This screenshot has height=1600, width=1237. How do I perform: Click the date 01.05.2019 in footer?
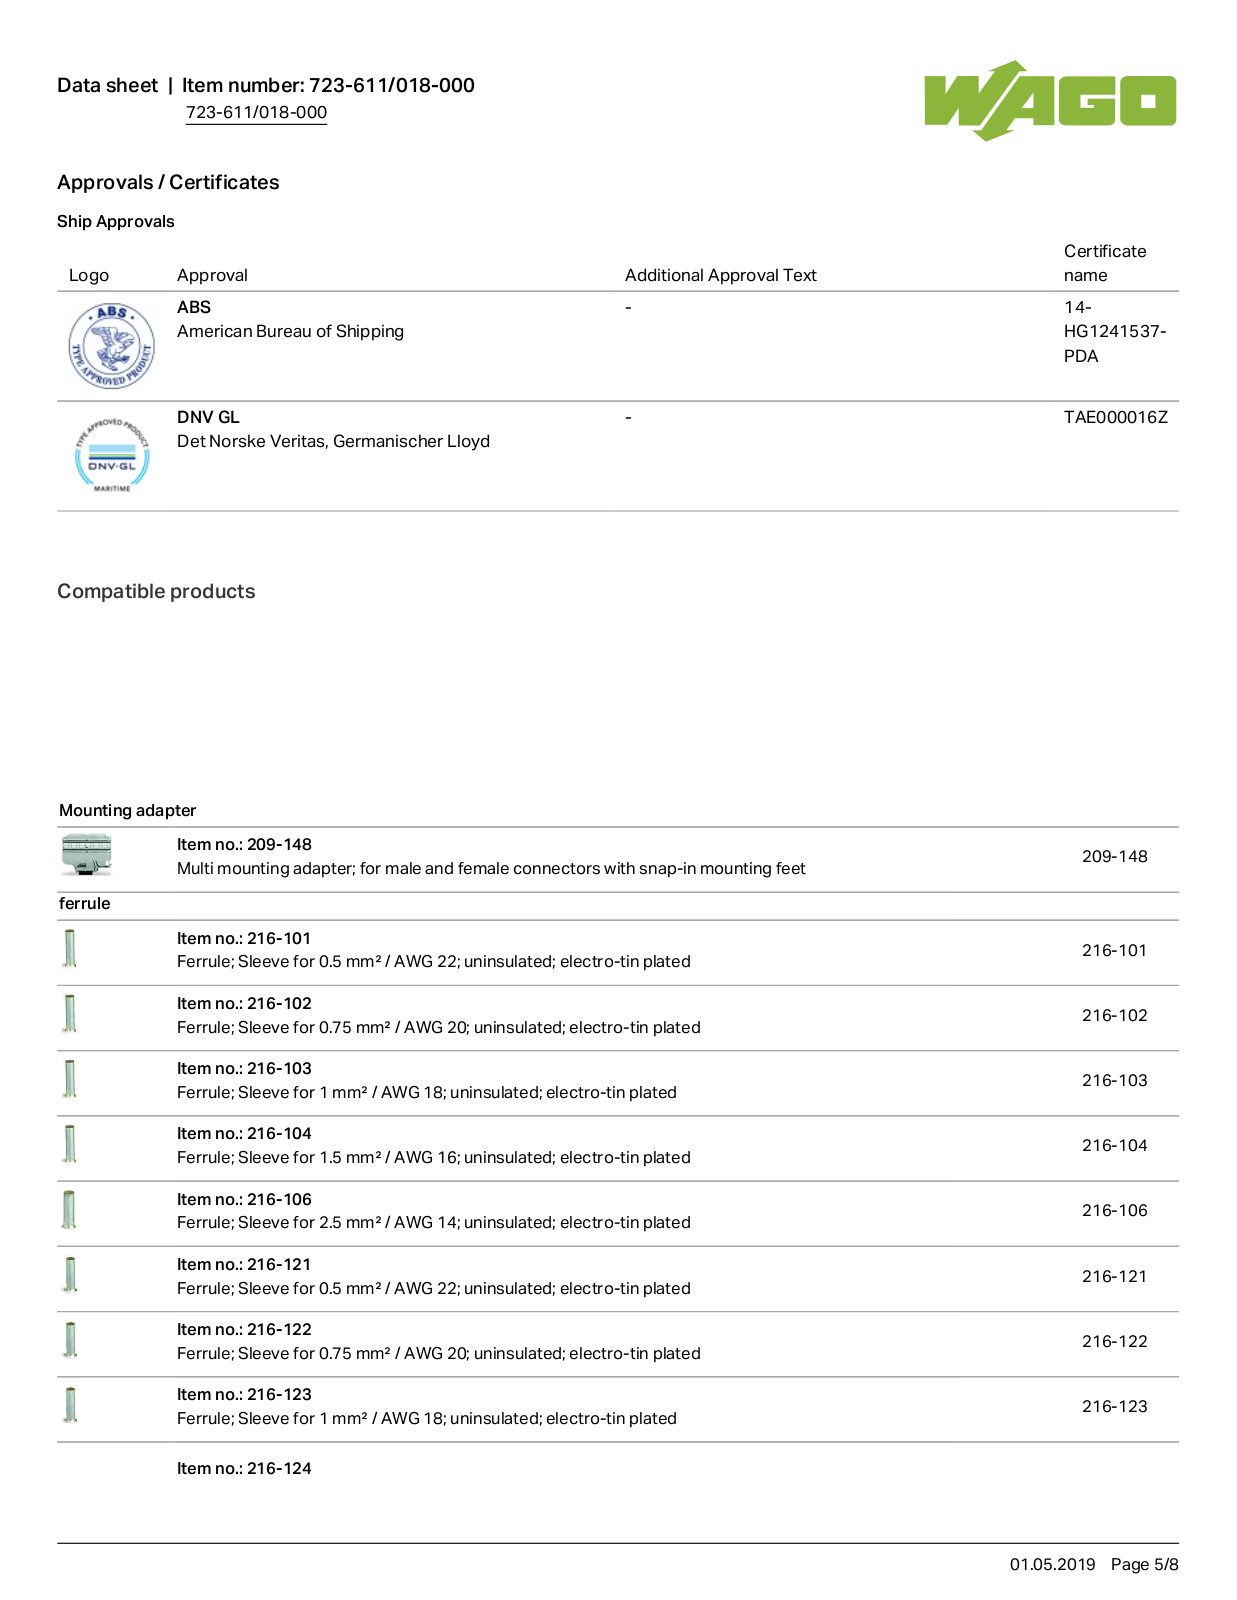[x=1052, y=1564]
